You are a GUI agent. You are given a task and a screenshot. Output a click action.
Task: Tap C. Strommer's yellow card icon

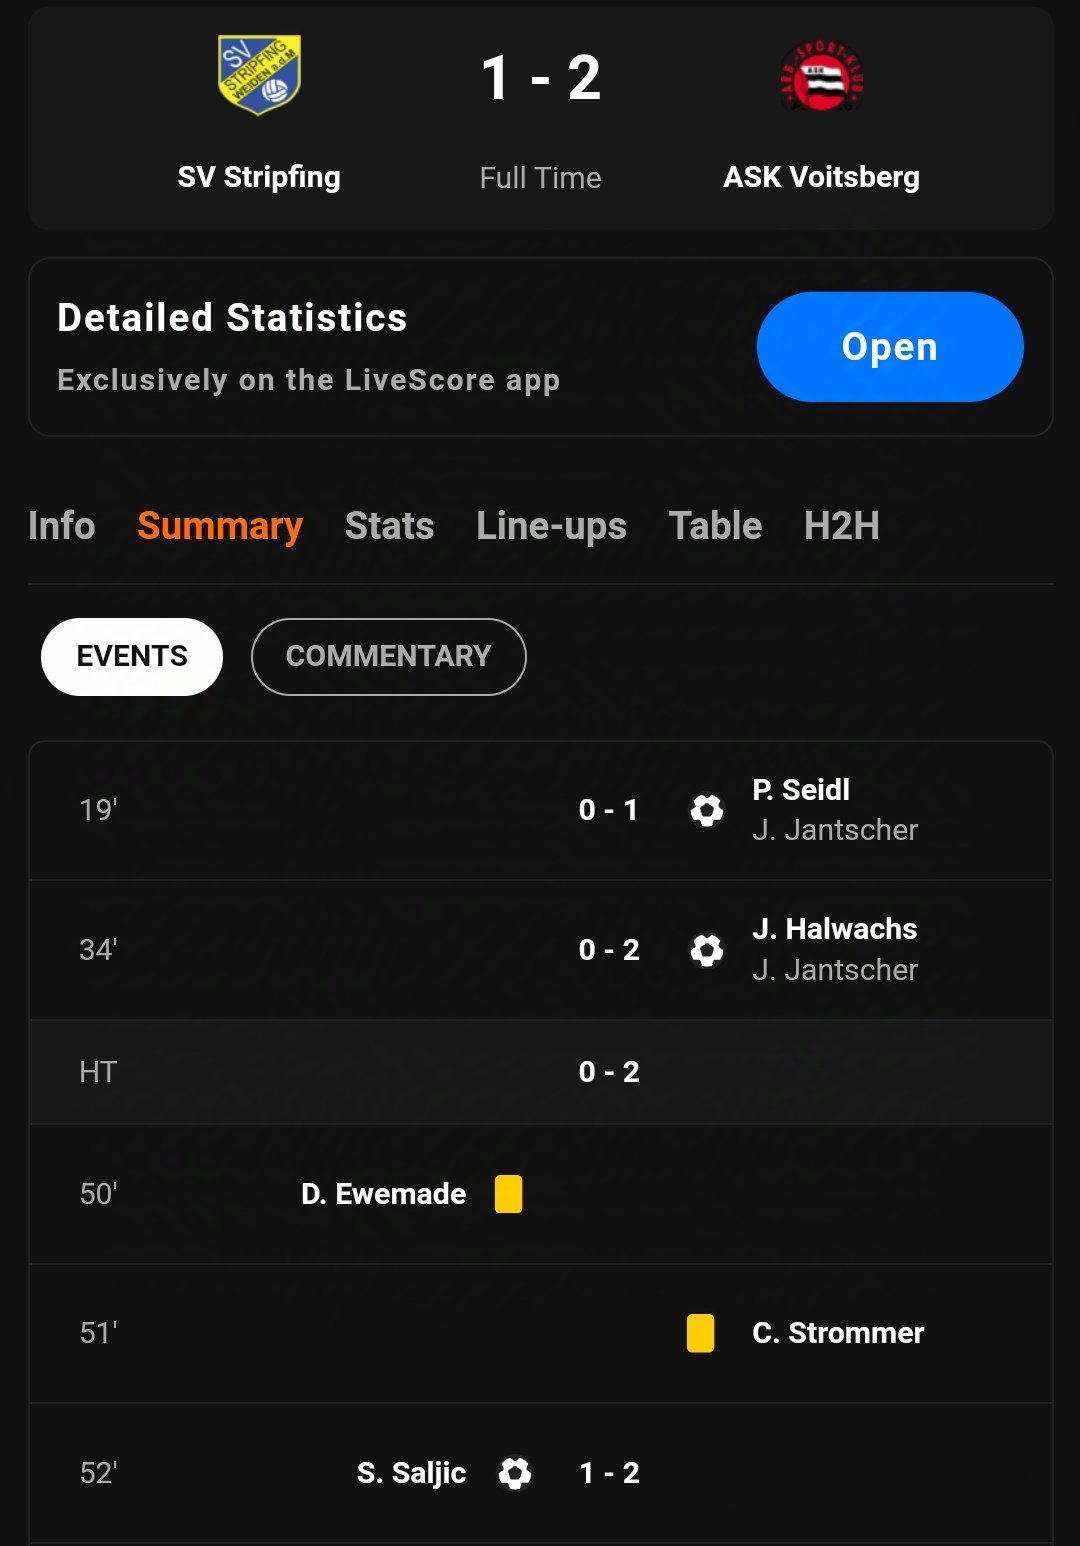coord(701,1333)
